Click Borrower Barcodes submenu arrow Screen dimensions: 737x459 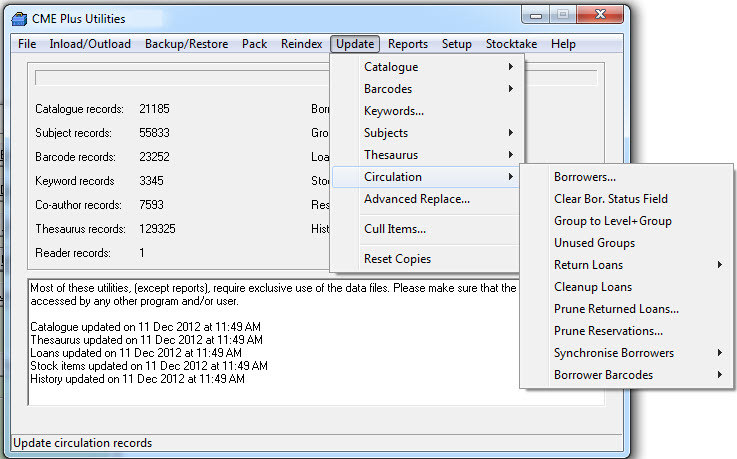coord(720,374)
